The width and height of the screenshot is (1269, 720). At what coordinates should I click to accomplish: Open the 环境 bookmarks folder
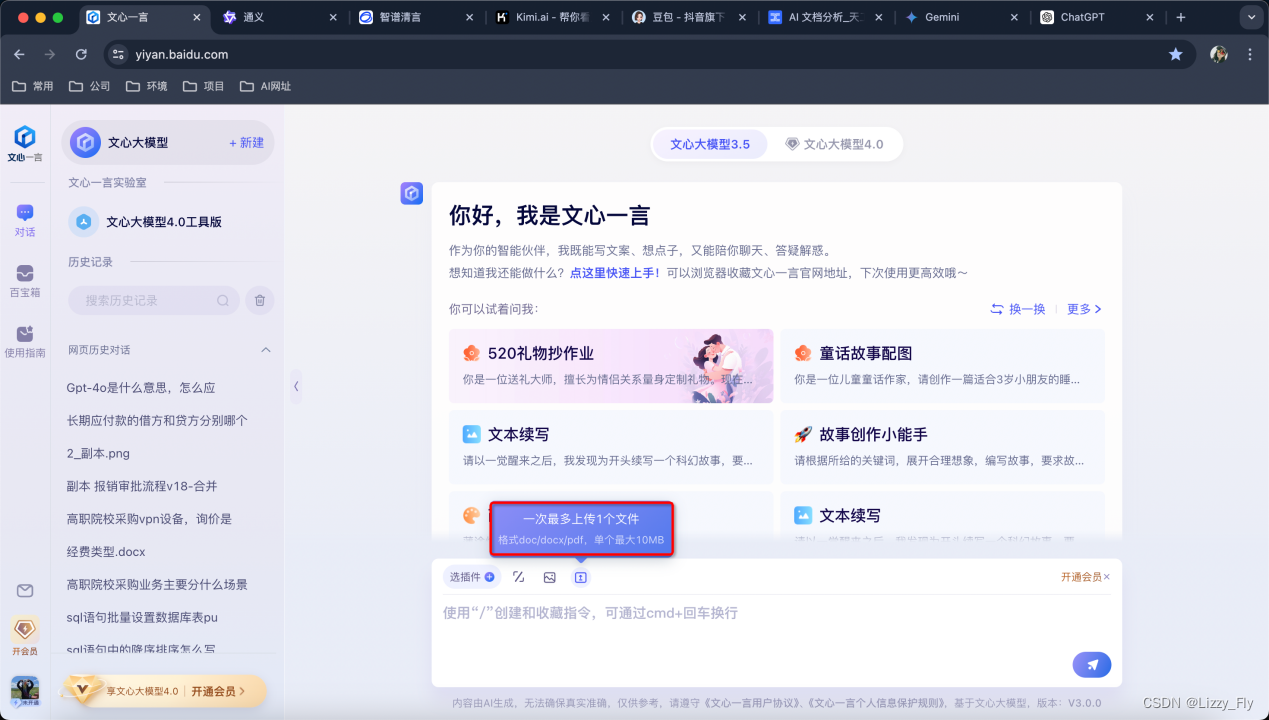(x=146, y=86)
